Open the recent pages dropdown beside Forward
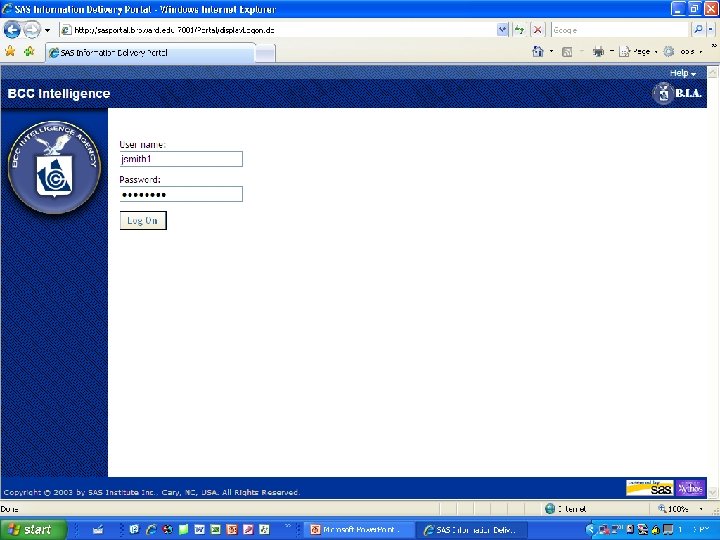Viewport: 720px width, 540px height. pos(47,30)
